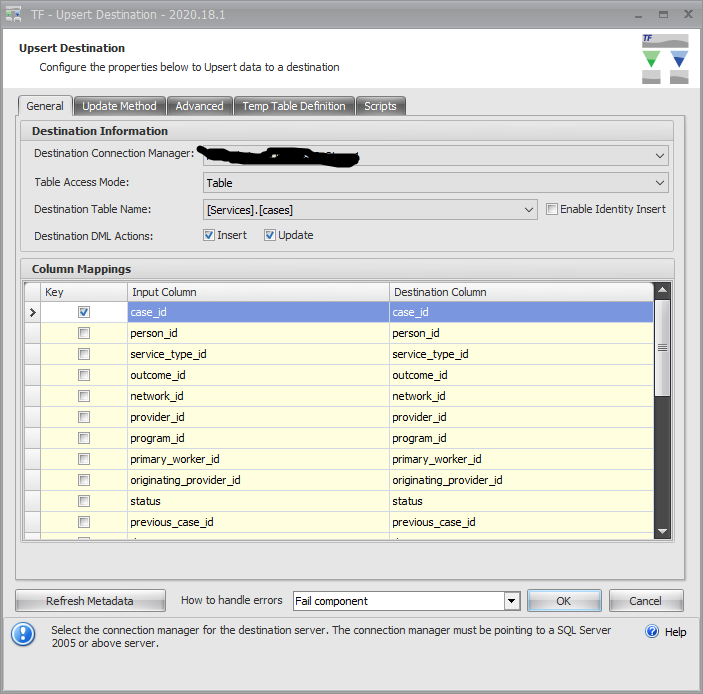Viewport: 703px width, 694px height.
Task: Open the Temp Table Definition tab
Action: click(294, 106)
